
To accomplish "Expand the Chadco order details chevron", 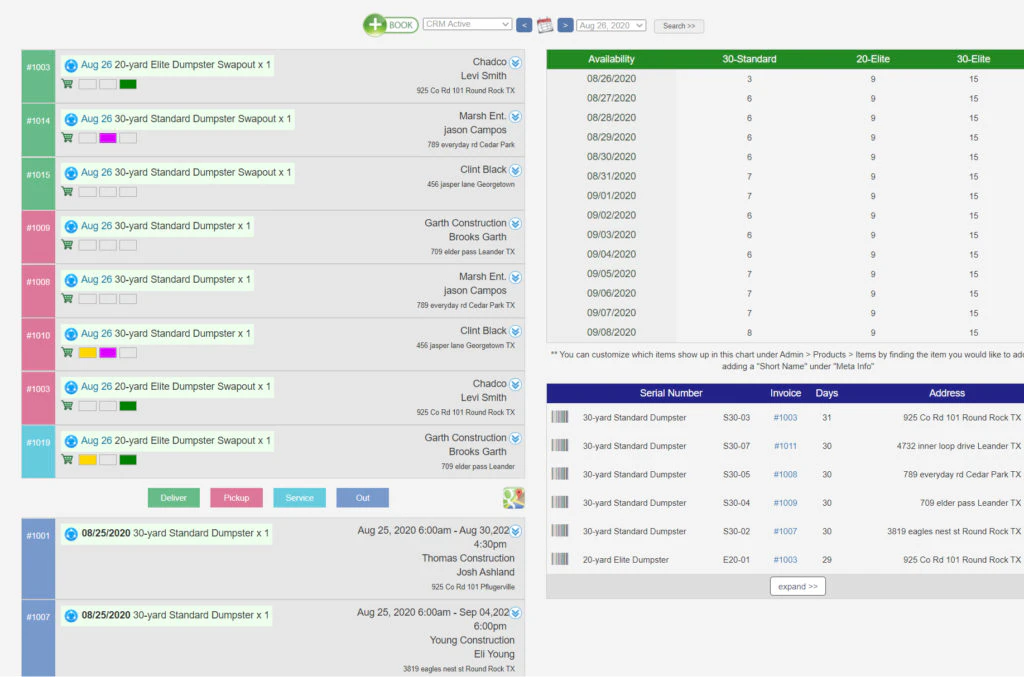I will coord(516,60).
